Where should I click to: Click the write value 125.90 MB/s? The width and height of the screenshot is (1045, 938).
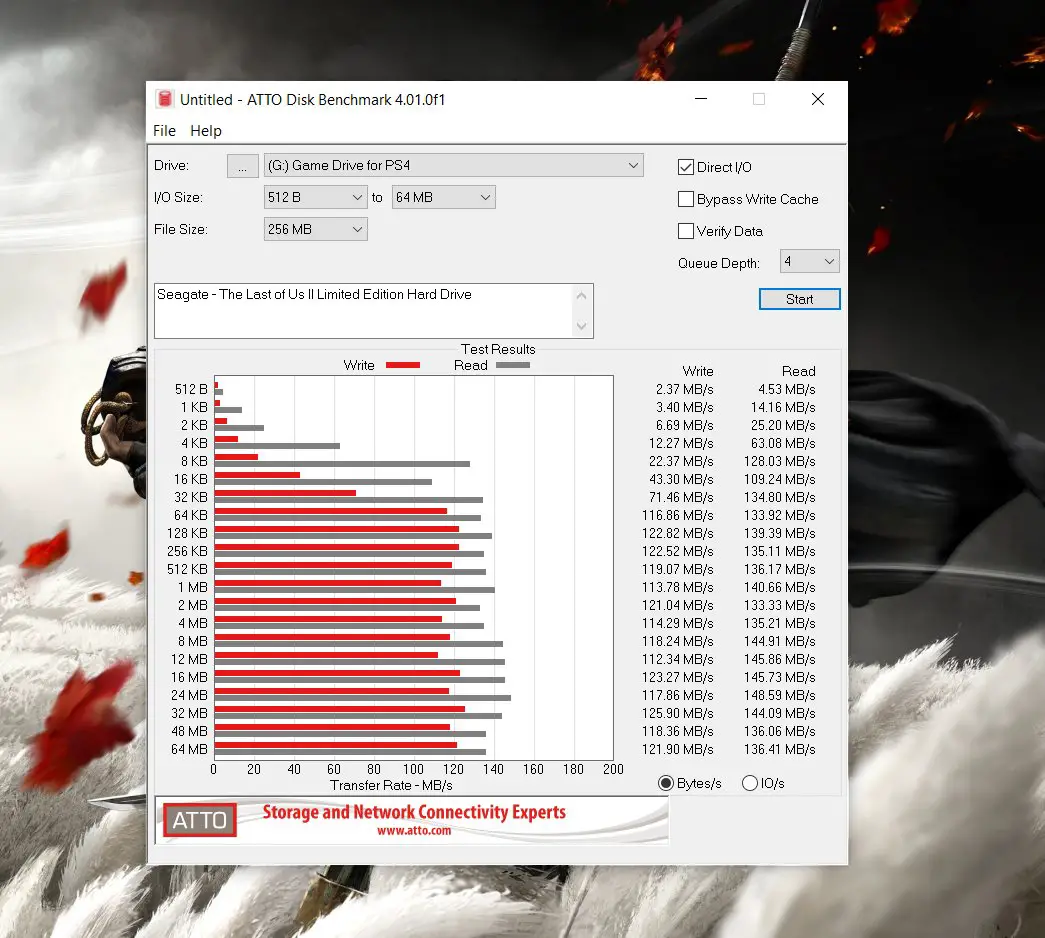(678, 713)
